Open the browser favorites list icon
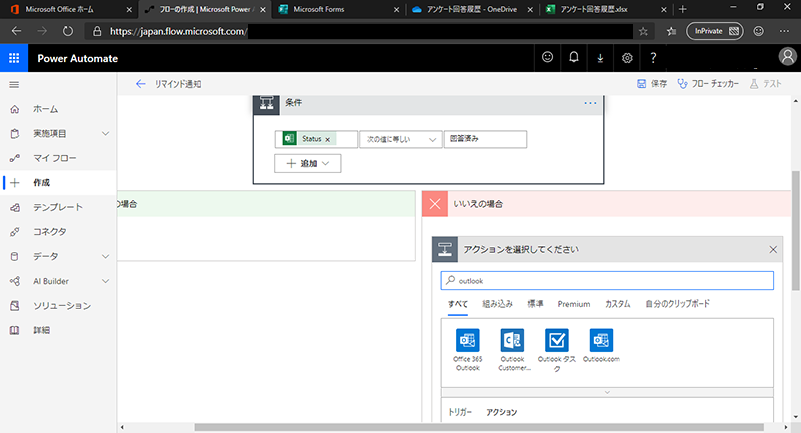Screen dimensions: 801x433 pyautogui.click(x=671, y=31)
